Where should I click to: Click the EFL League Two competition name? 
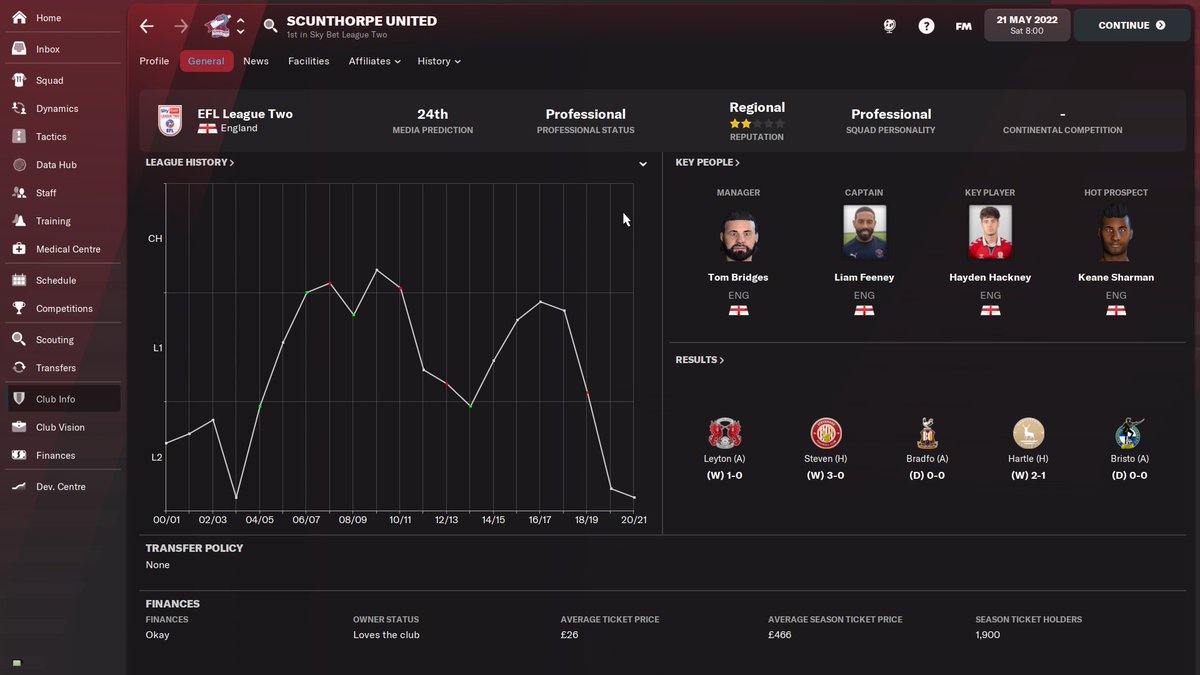[x=245, y=114]
